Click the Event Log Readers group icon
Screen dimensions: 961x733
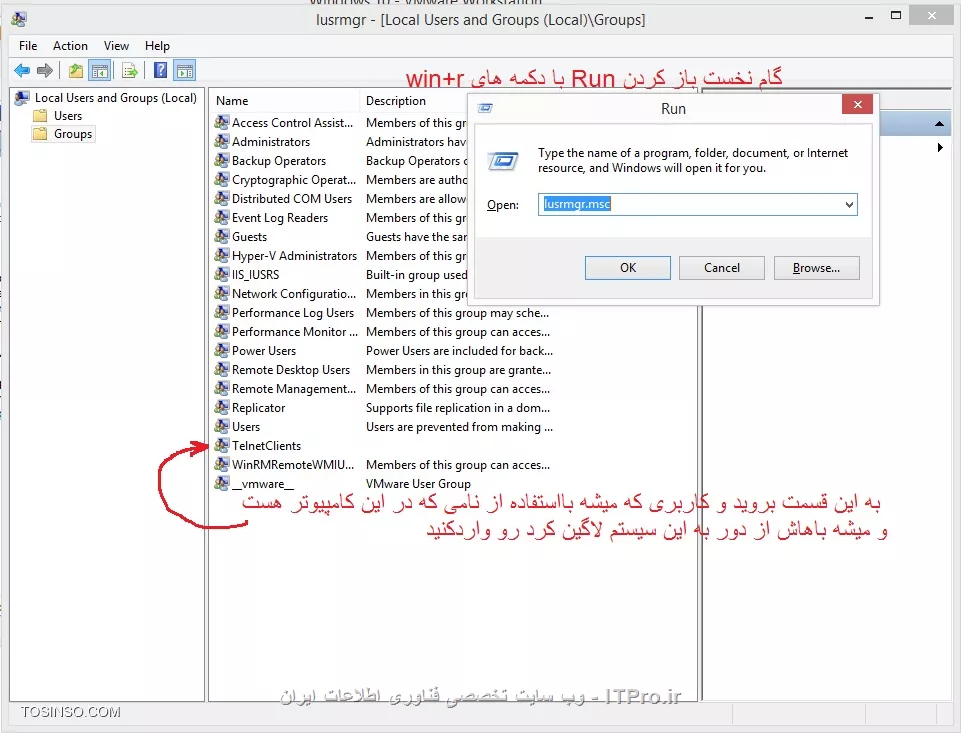click(222, 218)
